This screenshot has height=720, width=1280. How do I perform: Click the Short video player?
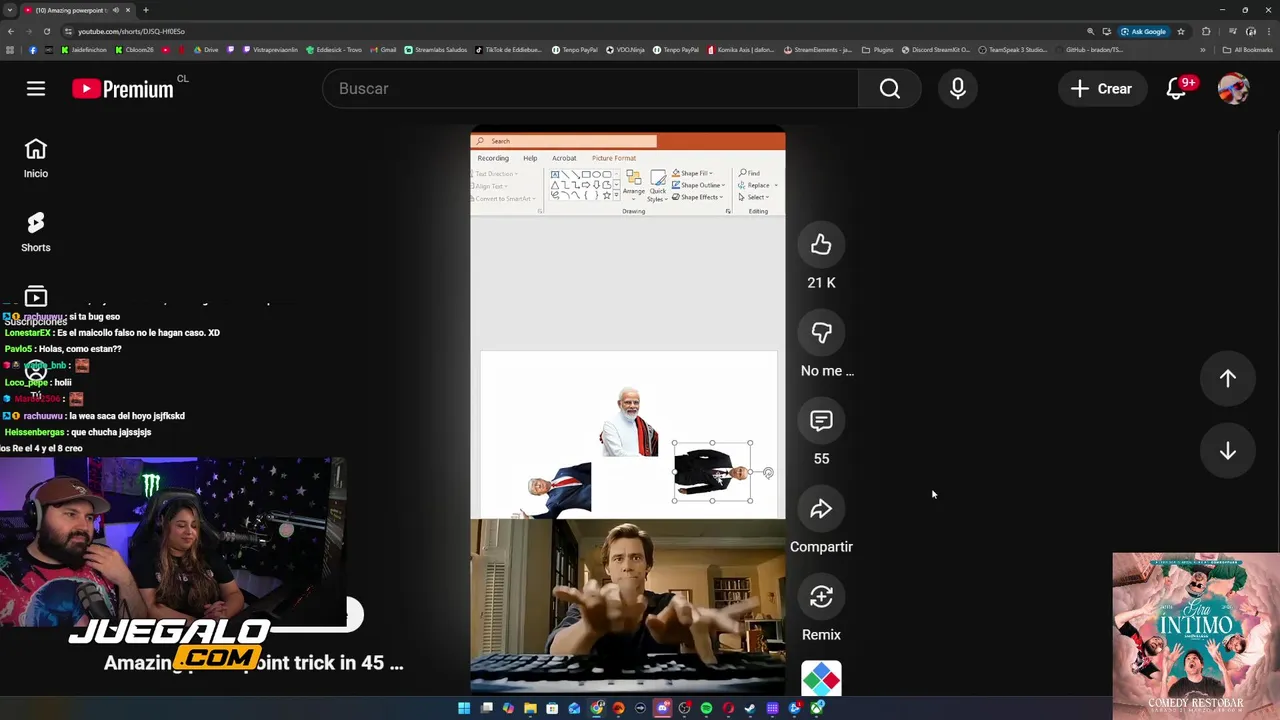point(628,412)
